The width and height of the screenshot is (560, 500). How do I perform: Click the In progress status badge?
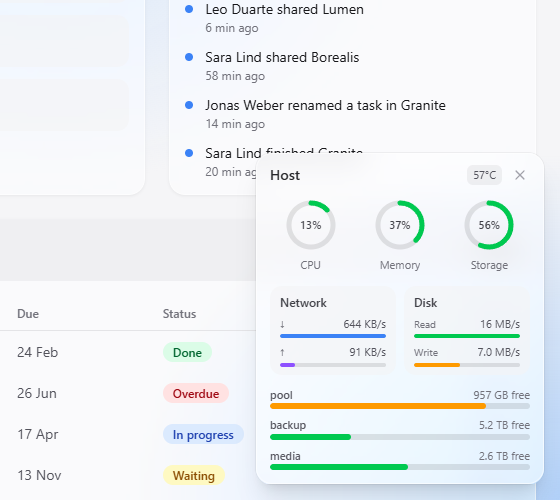tap(203, 435)
